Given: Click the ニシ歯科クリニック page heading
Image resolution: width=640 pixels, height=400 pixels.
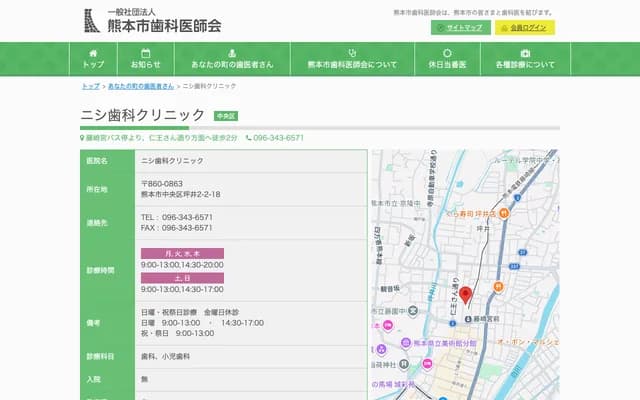Looking at the screenshot, I should 142,115.
